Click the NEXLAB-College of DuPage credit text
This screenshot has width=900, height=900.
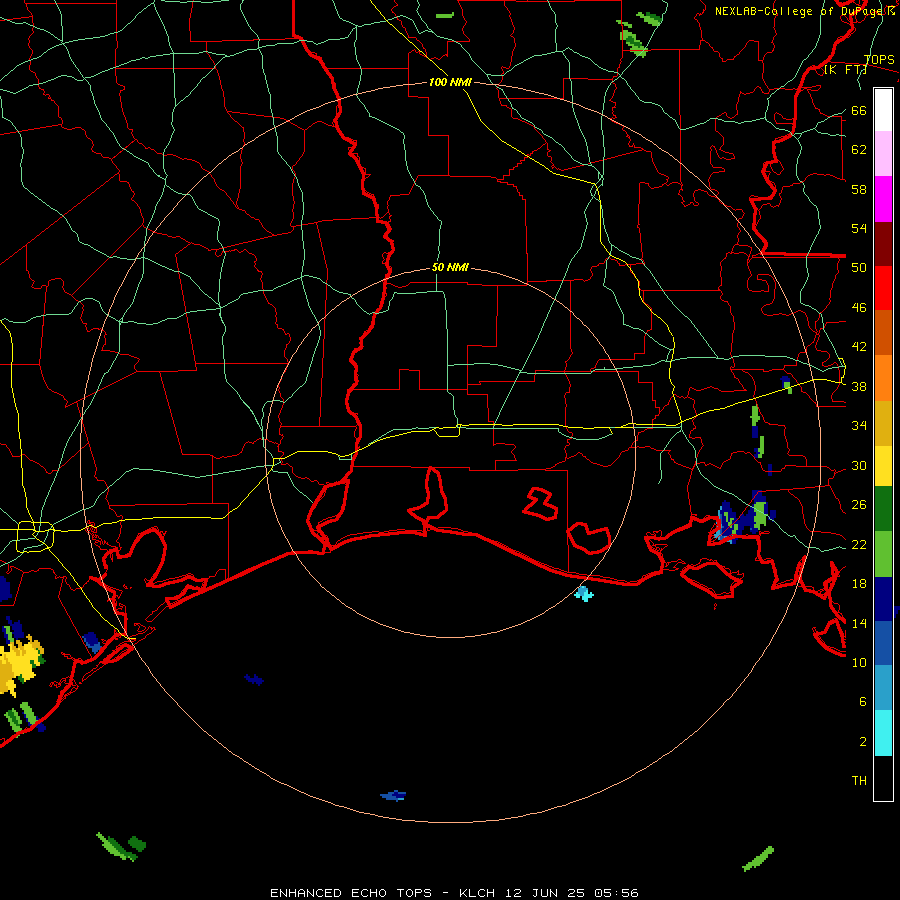coord(805,11)
